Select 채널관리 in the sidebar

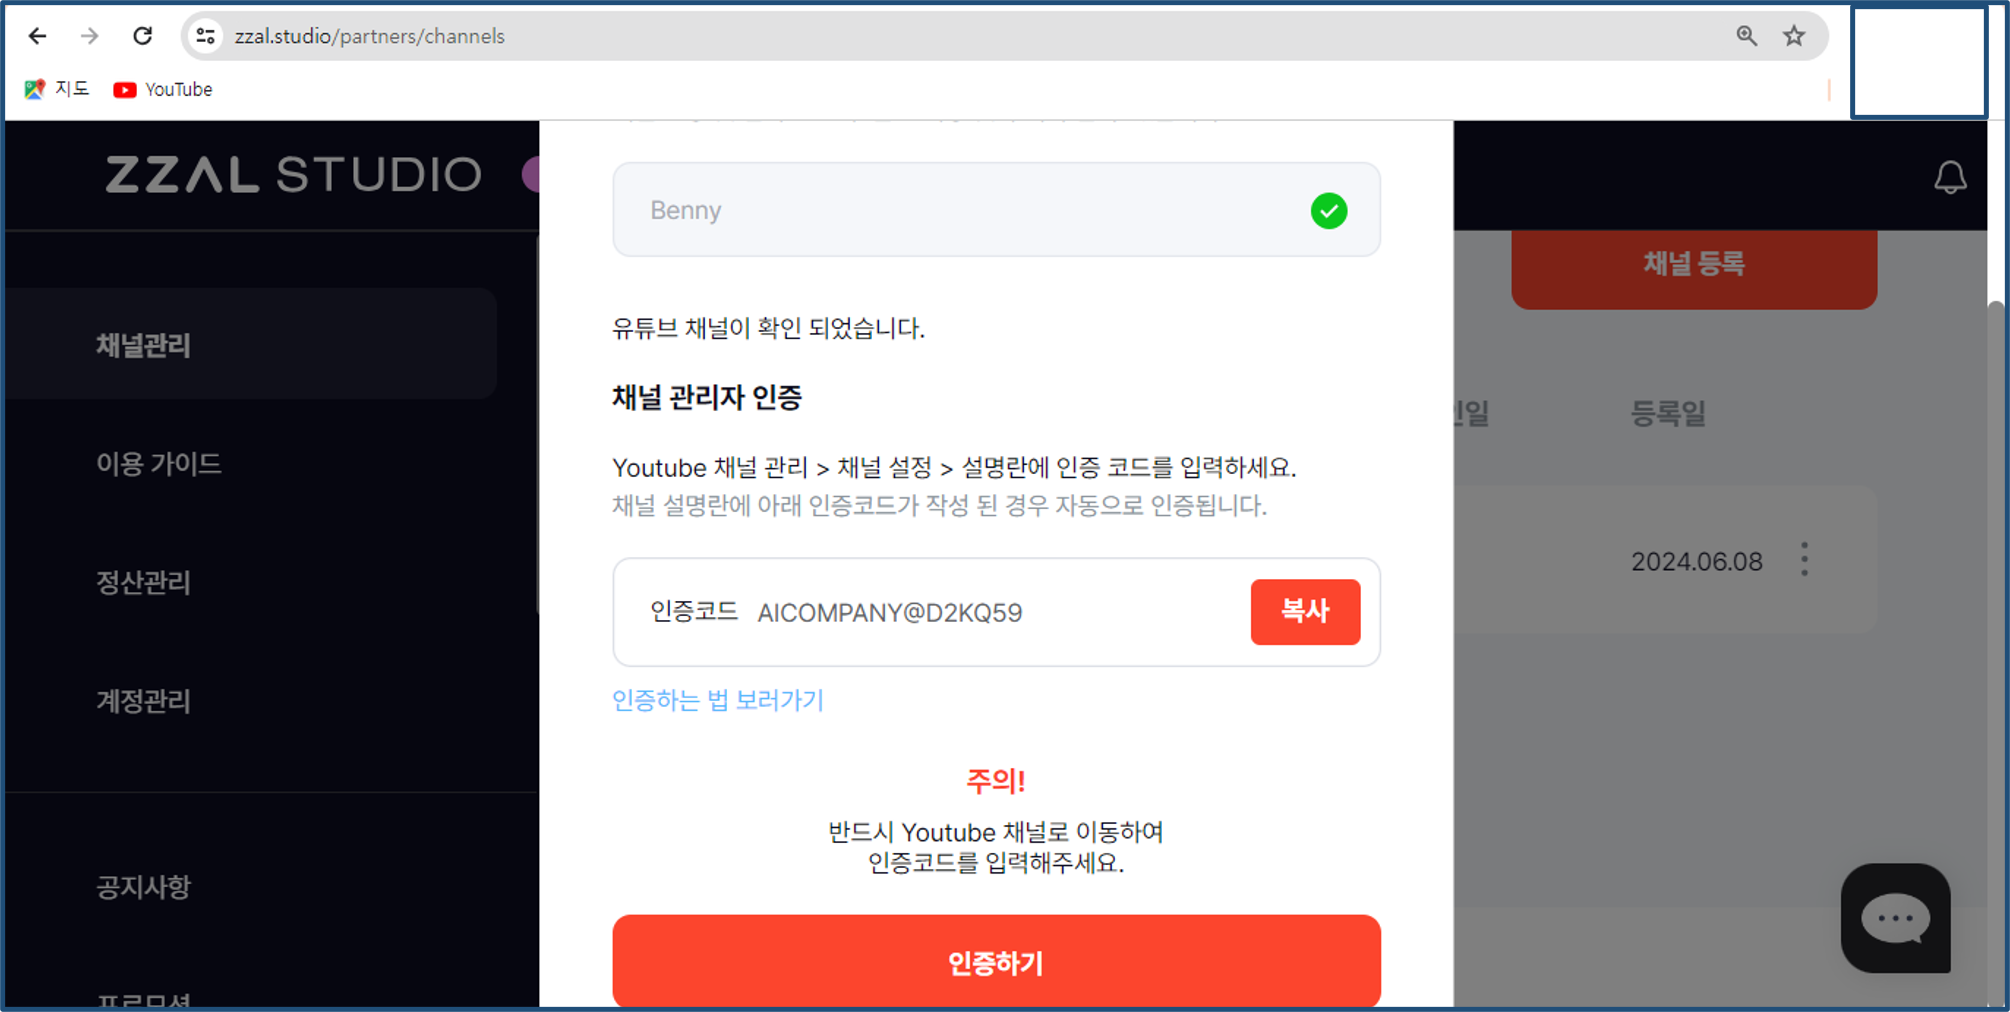144,346
